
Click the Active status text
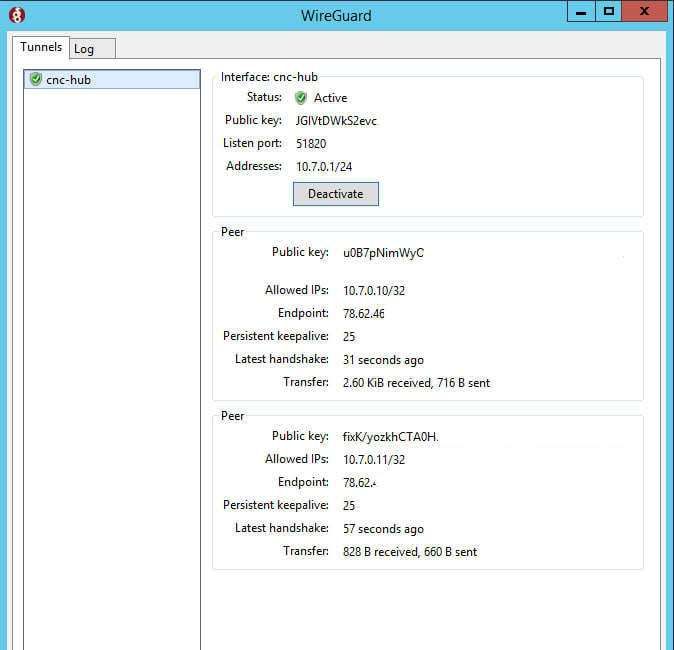(x=331, y=98)
